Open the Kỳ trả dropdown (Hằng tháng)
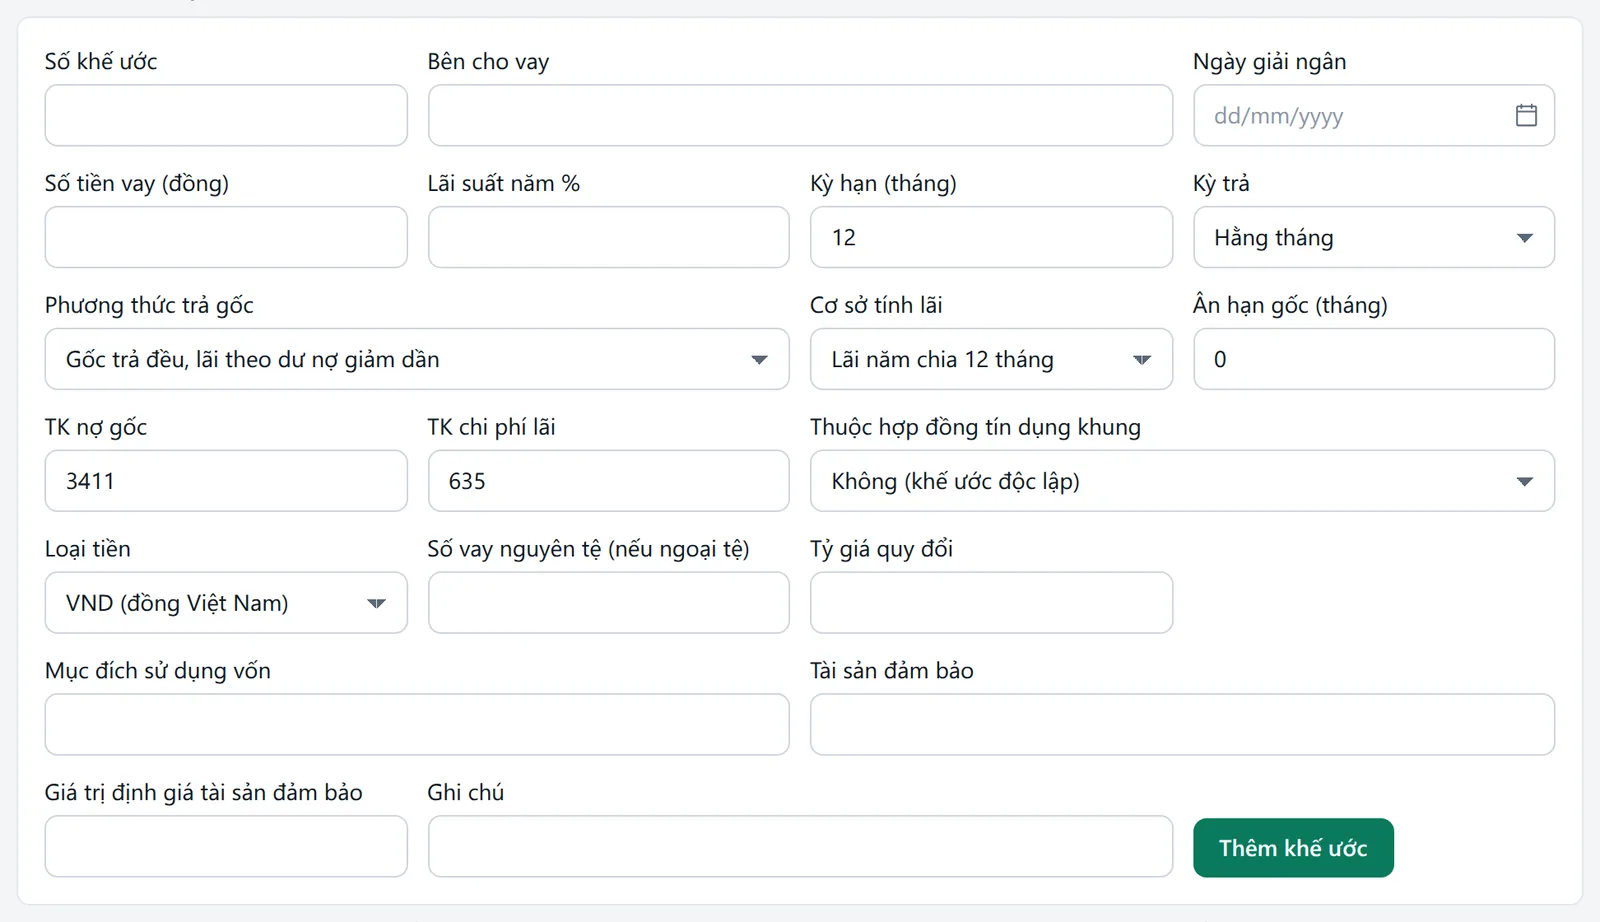 point(1374,237)
